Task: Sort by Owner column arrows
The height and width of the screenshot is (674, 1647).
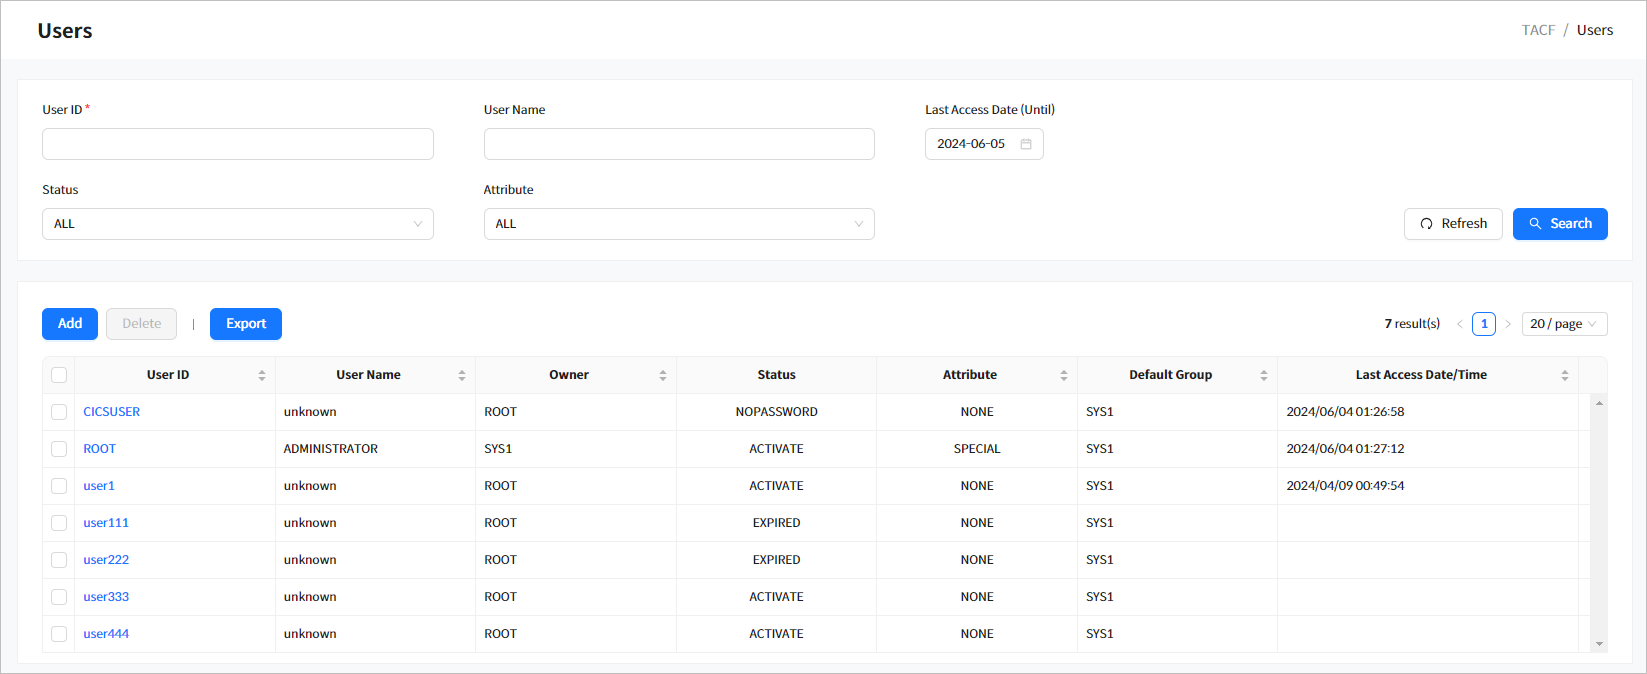Action: click(x=662, y=375)
